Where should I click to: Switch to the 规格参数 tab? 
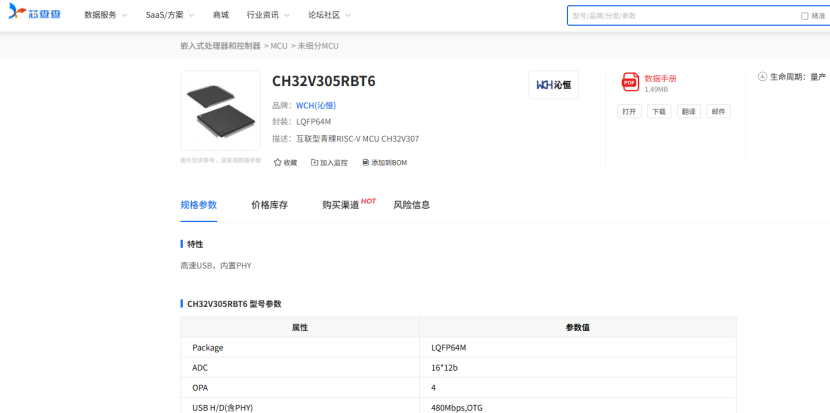coord(199,205)
